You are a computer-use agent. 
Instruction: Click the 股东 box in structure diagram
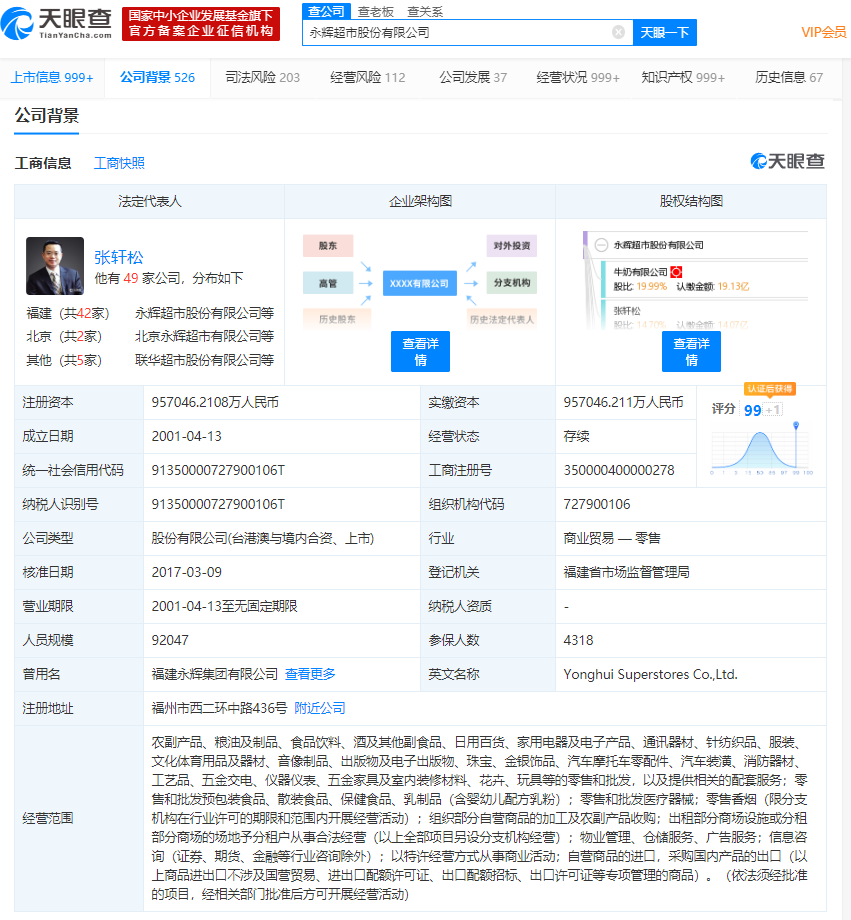click(x=328, y=246)
